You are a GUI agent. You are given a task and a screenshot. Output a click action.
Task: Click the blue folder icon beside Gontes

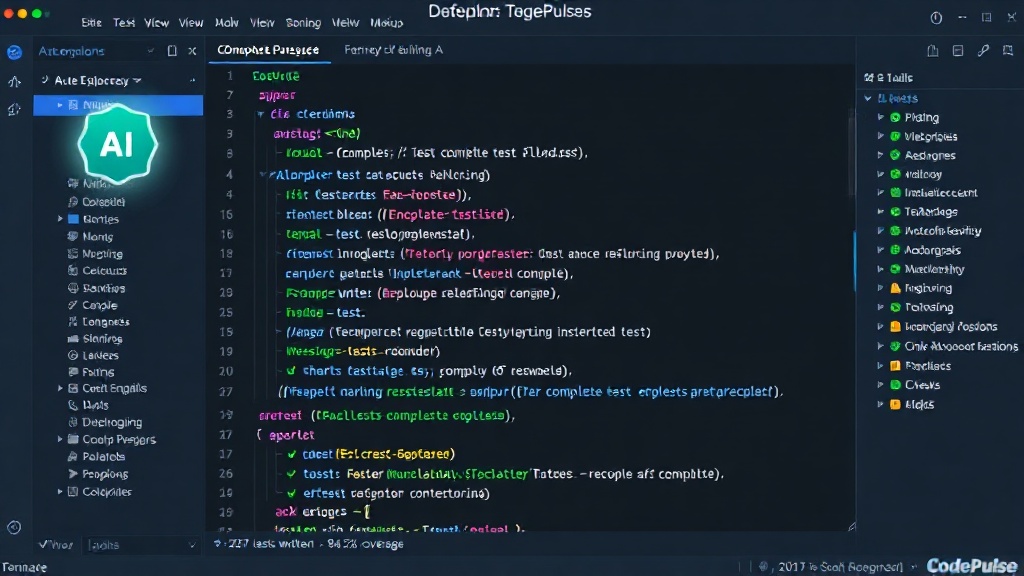pos(73,219)
